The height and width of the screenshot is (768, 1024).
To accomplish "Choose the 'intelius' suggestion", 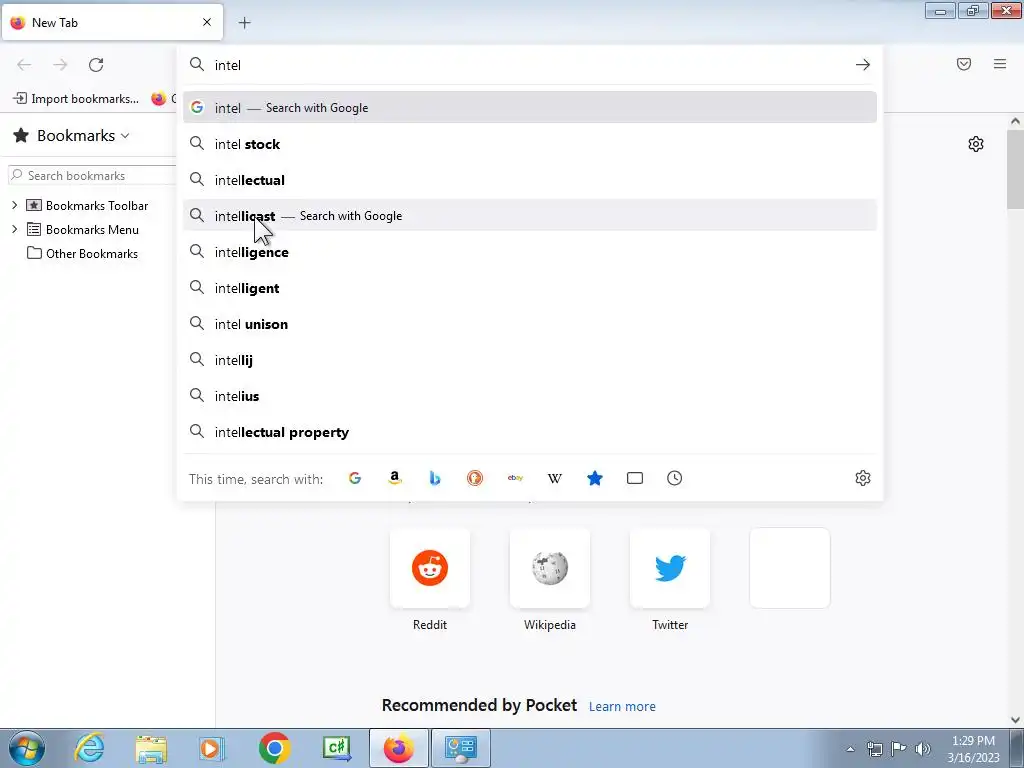I will (530, 396).
